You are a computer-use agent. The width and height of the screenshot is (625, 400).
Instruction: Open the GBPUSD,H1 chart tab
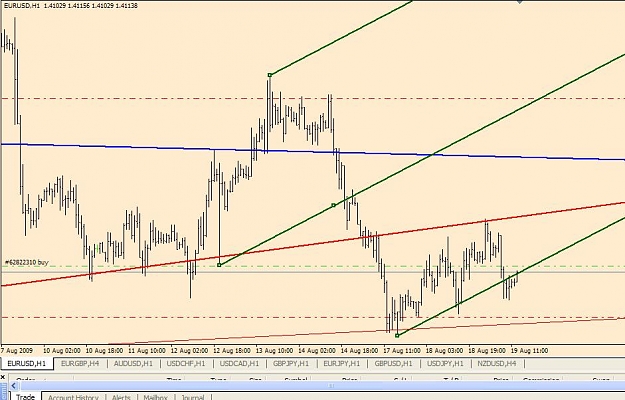[x=393, y=363]
